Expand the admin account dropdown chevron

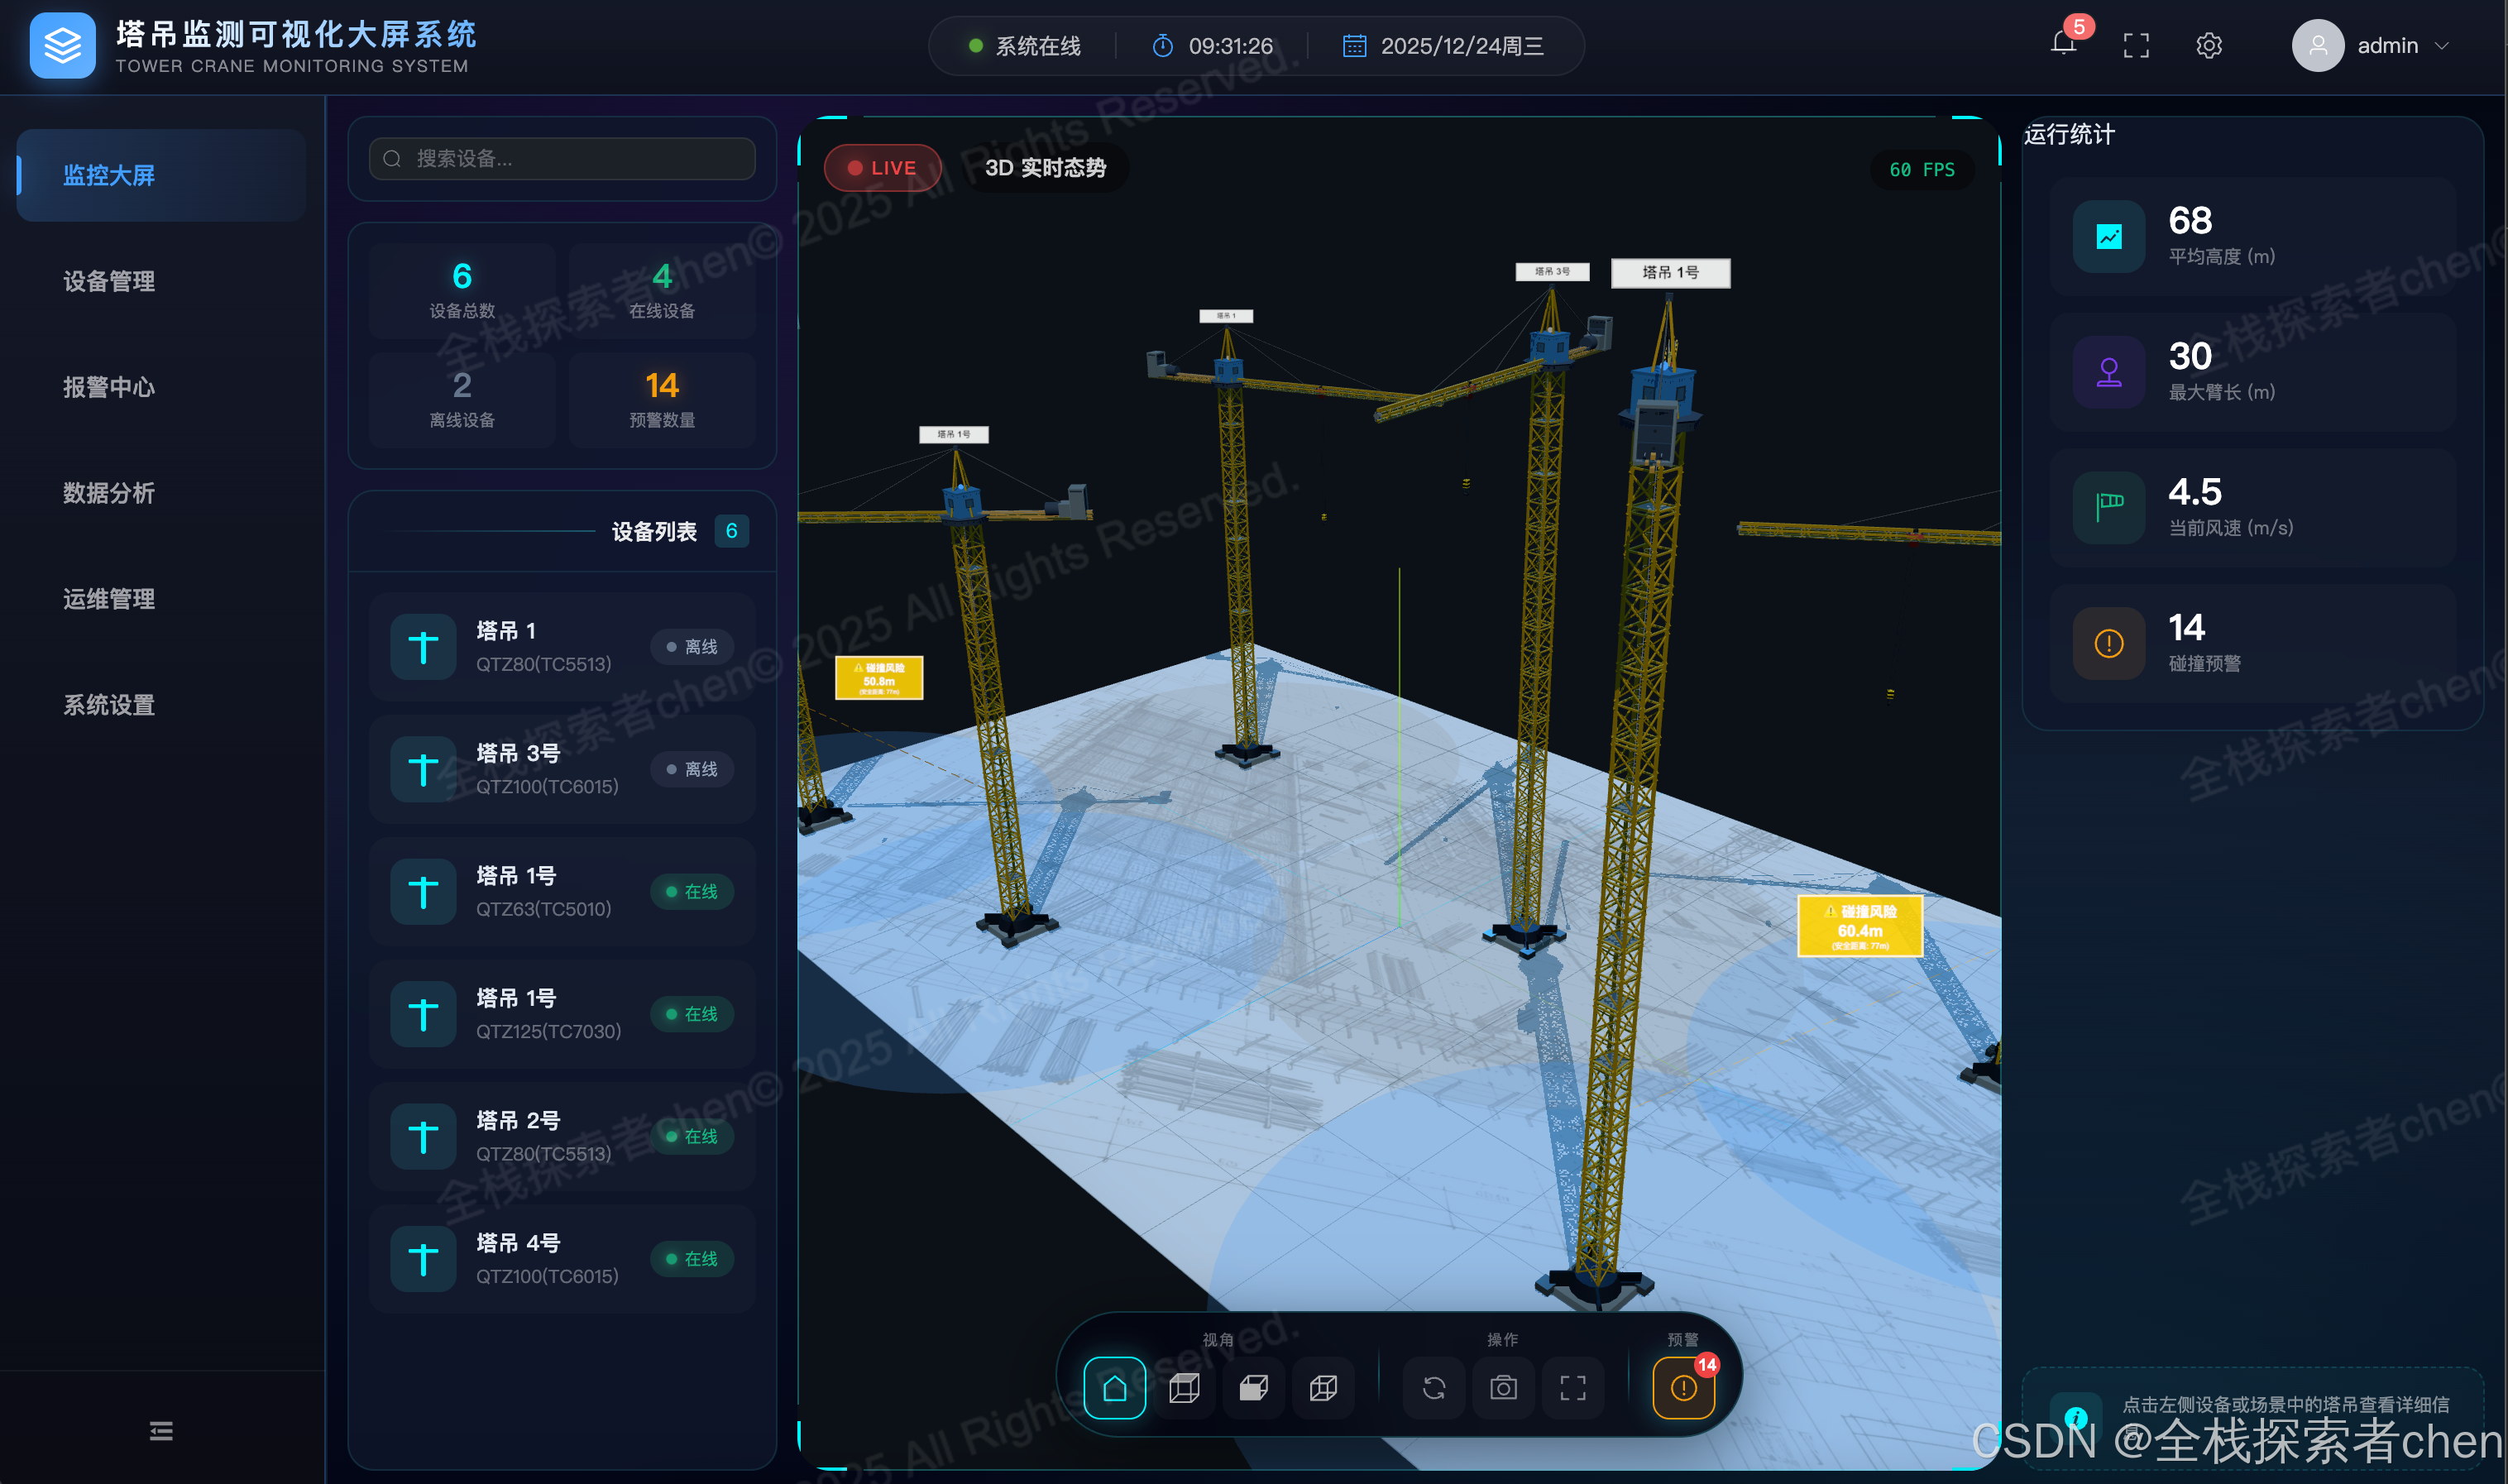pos(2442,46)
